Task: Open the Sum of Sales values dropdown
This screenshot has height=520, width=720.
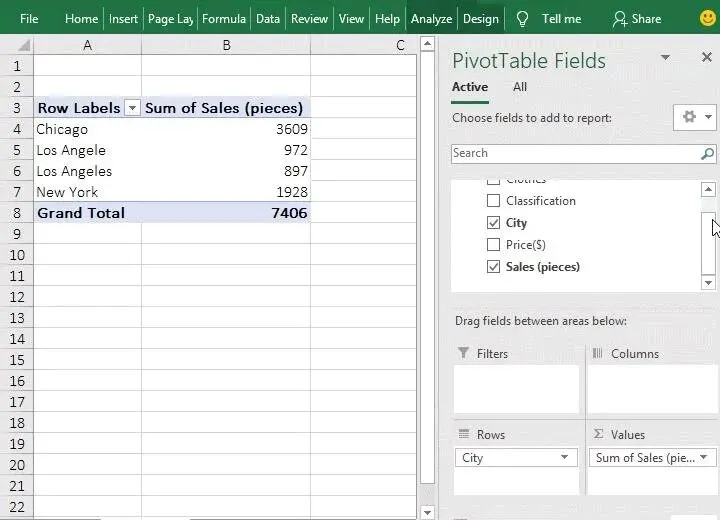Action: pos(704,458)
